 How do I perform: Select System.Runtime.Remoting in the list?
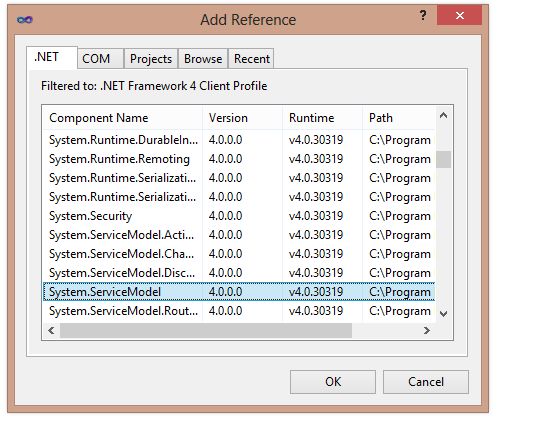tap(239, 159)
